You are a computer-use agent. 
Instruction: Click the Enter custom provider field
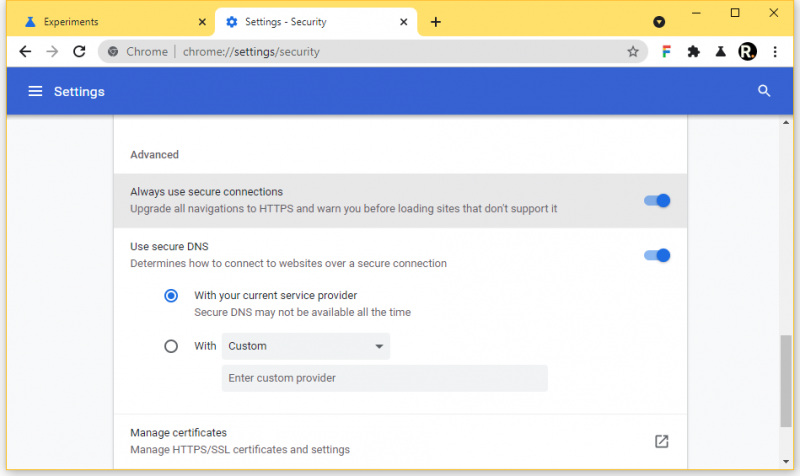(x=384, y=378)
